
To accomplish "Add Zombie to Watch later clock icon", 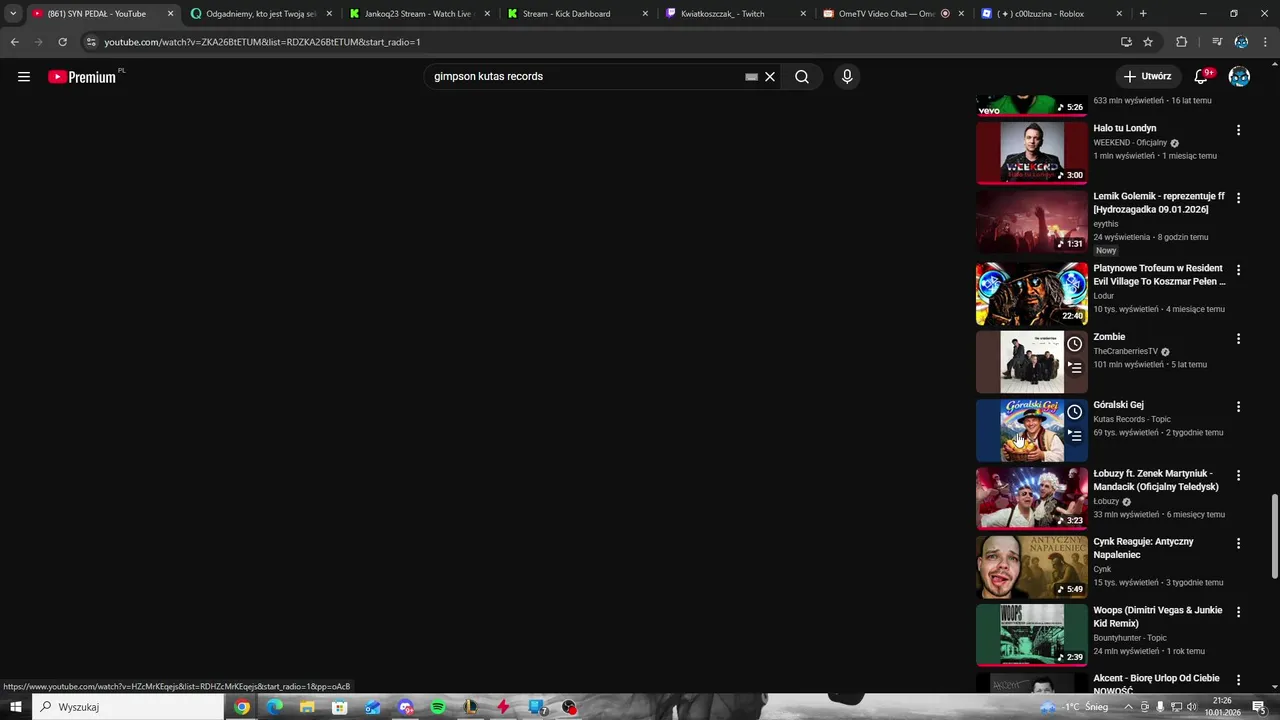I will click(x=1074, y=344).
